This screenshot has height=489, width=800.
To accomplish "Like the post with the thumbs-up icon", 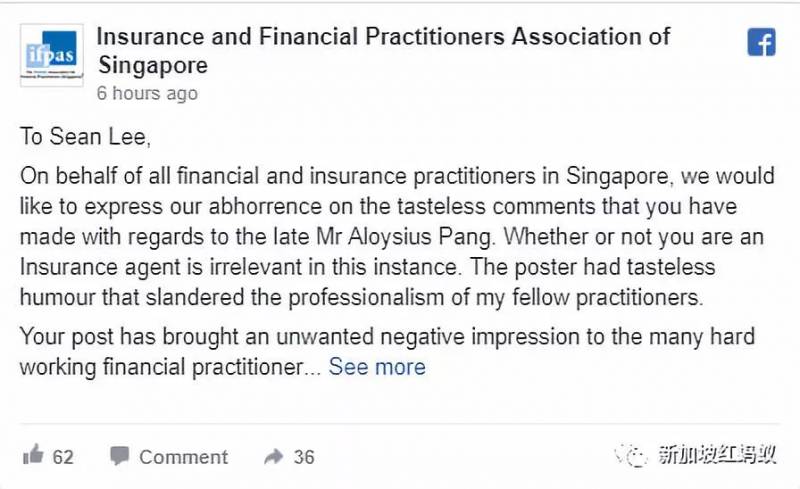I will (33, 456).
